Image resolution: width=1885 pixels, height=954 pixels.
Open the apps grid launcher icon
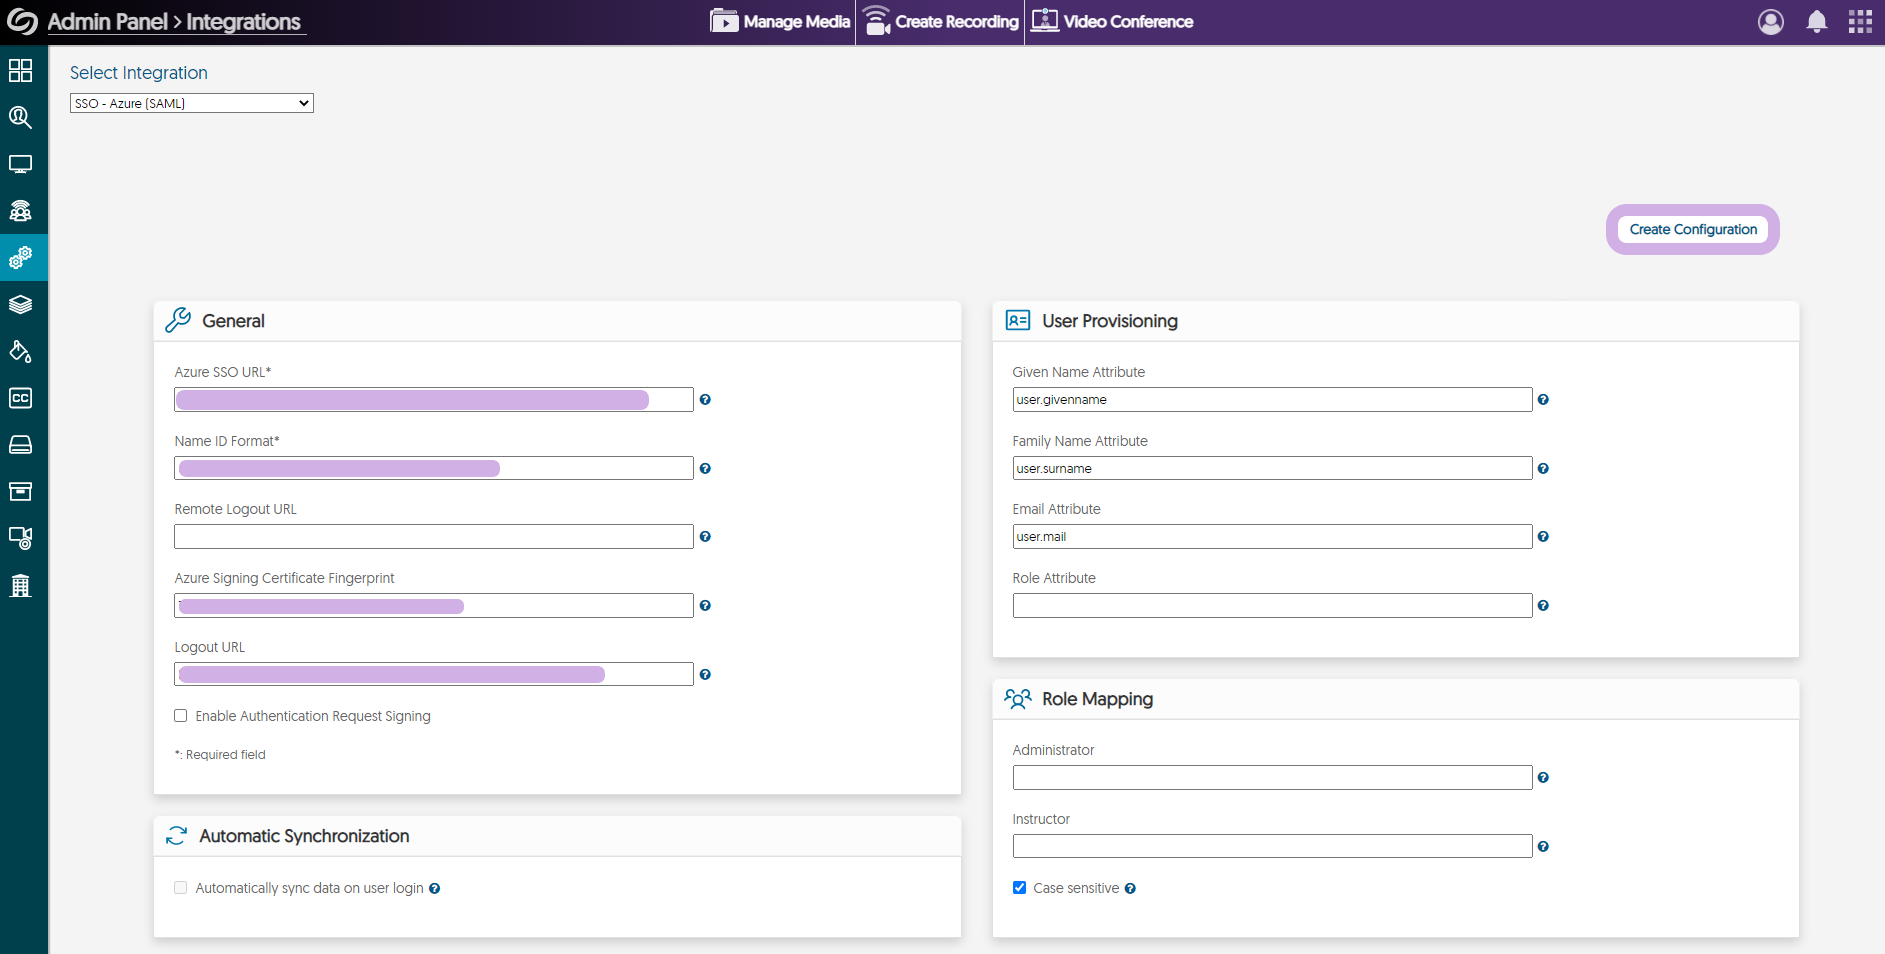[1860, 22]
